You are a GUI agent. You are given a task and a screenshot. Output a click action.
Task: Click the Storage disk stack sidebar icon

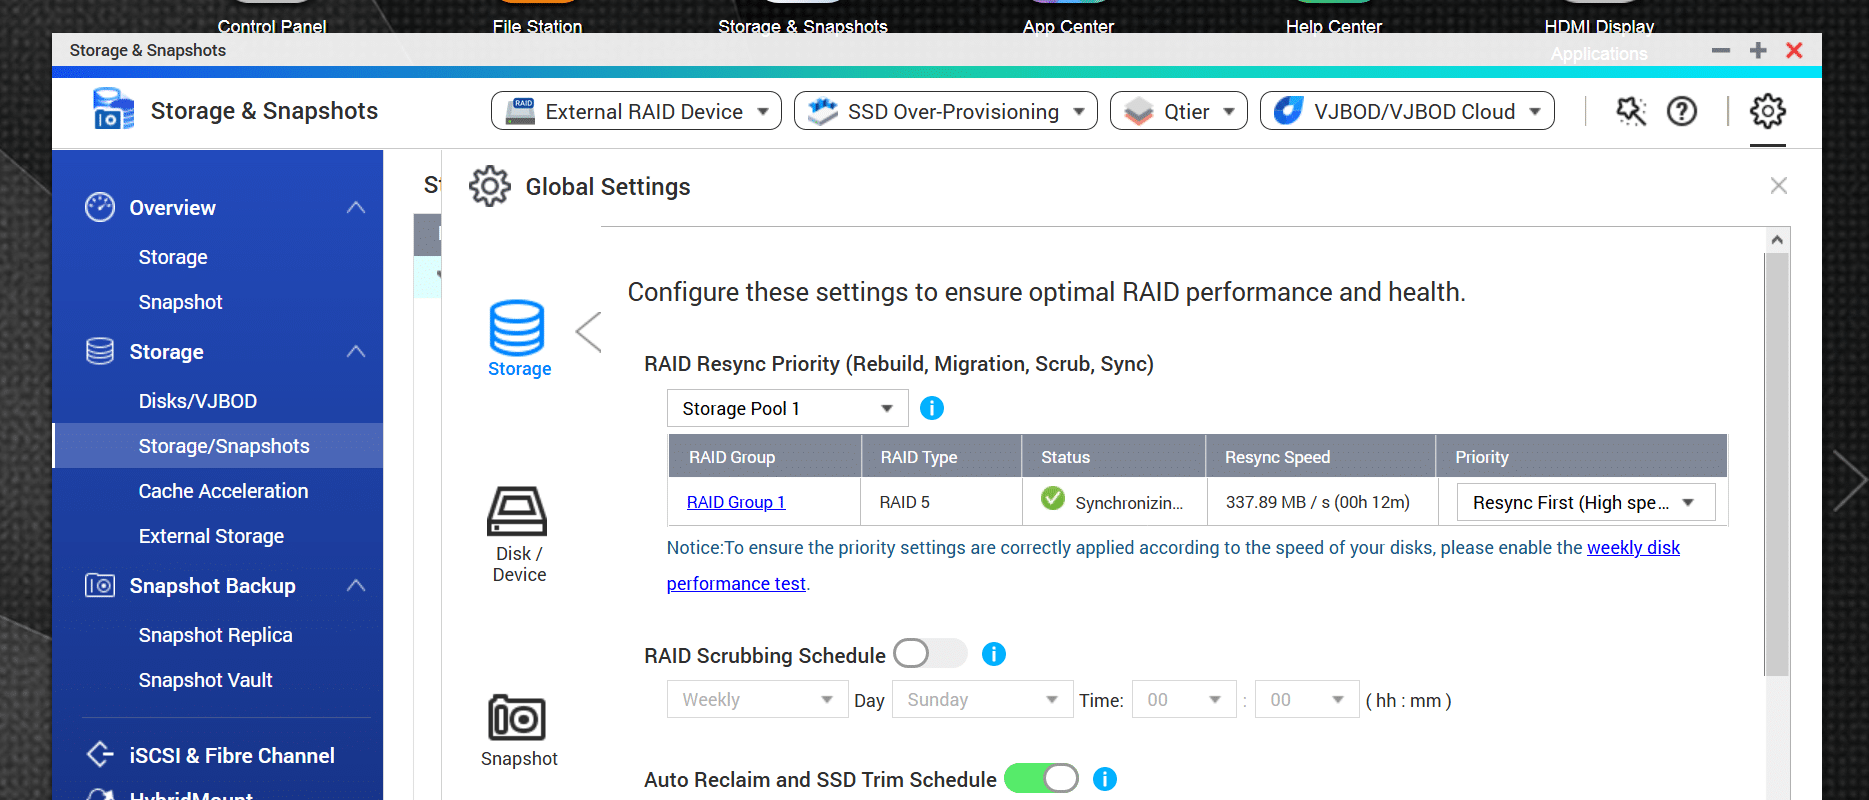click(x=100, y=351)
